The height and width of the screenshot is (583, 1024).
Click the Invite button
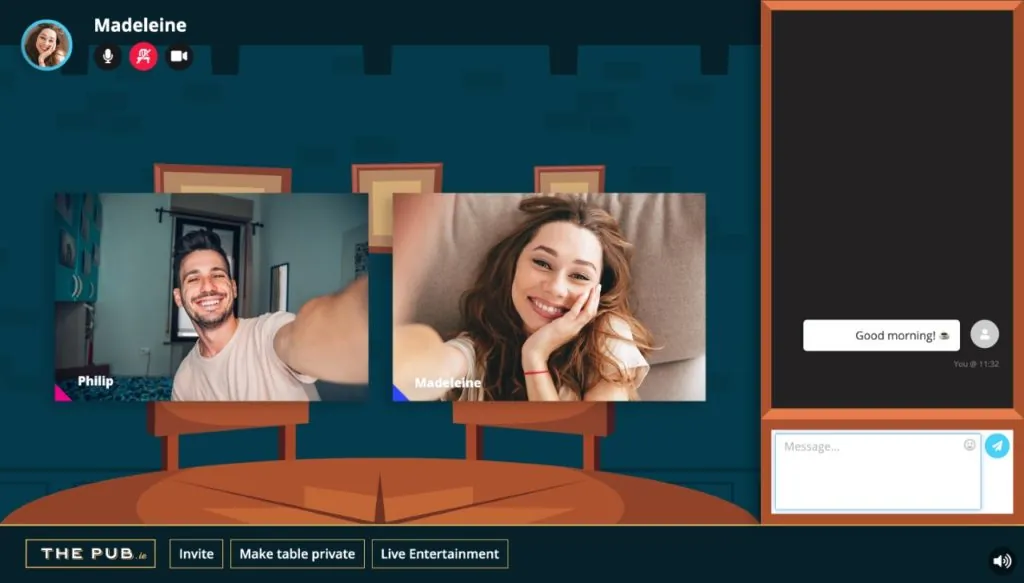[x=196, y=554]
